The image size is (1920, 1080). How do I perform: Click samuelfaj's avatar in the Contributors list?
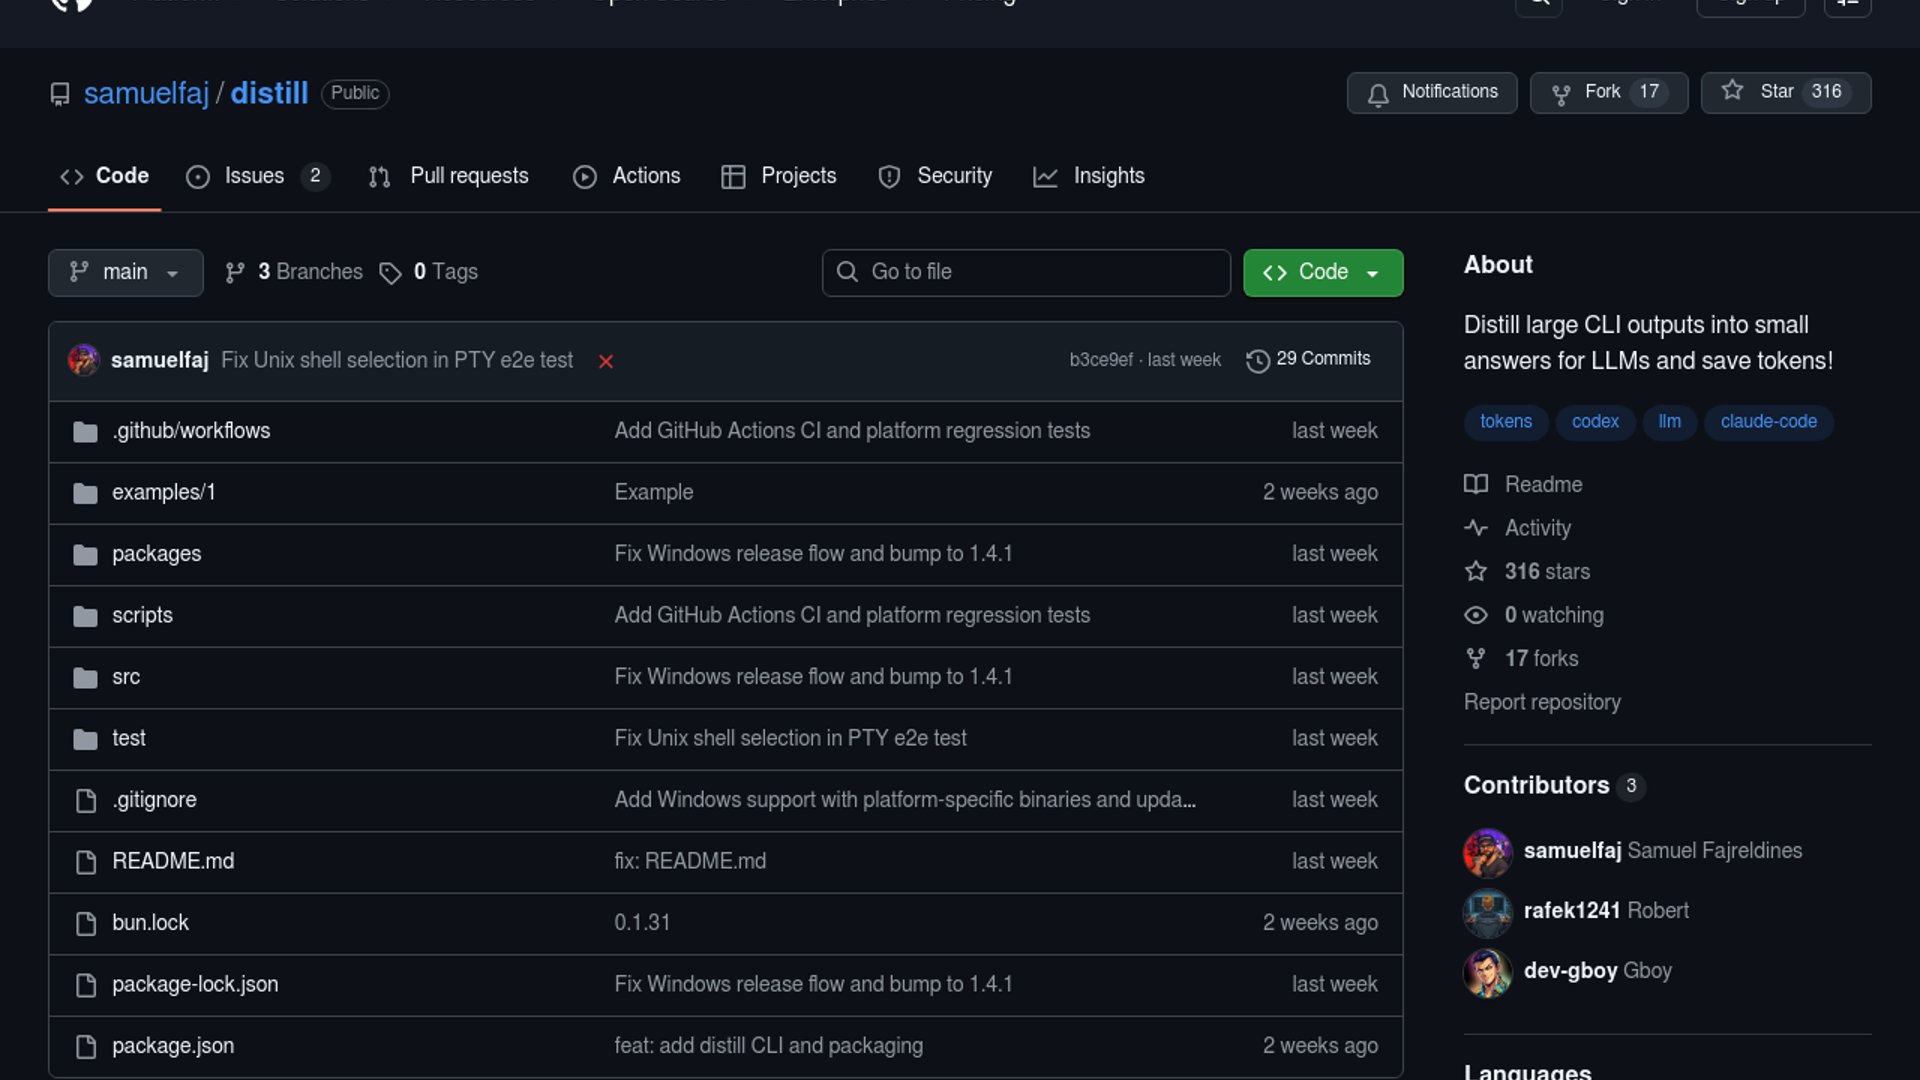click(1487, 852)
